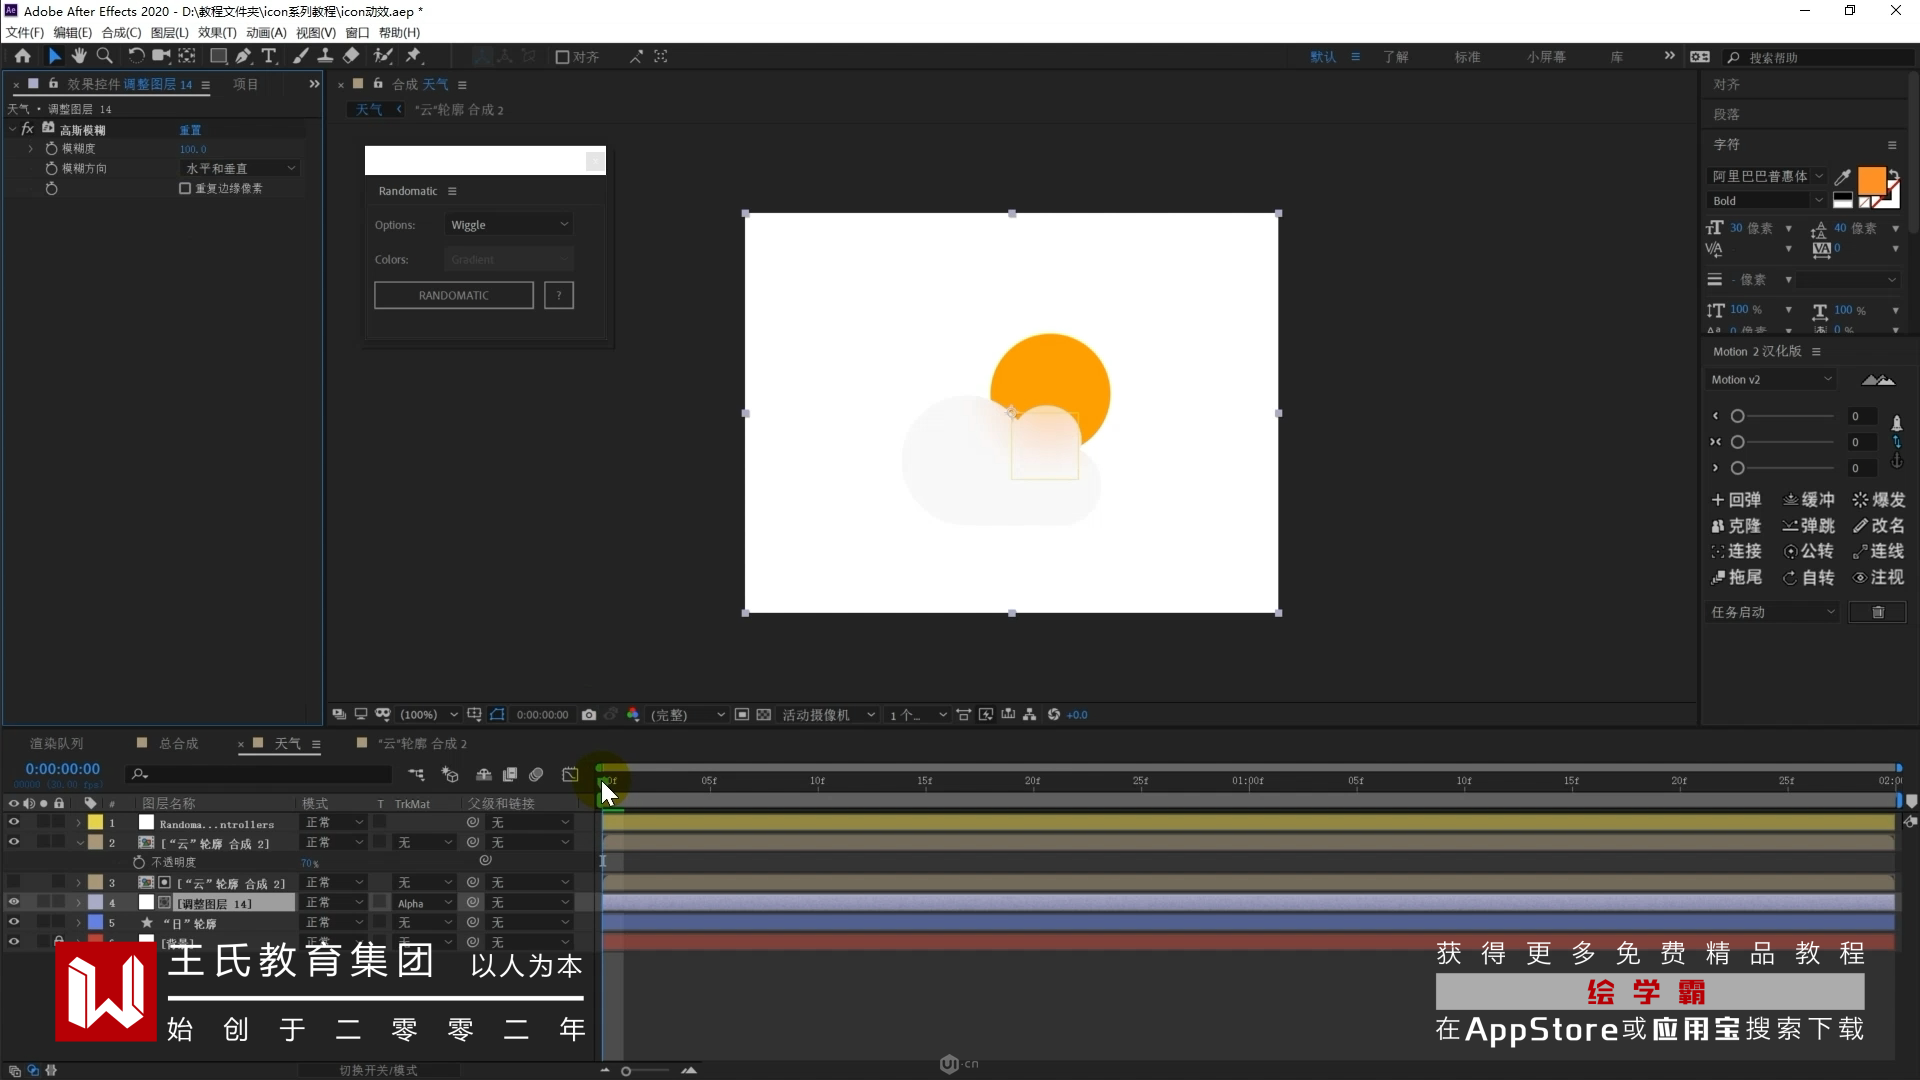Select the Hand tool
This screenshot has width=1920, height=1080.
[79, 56]
